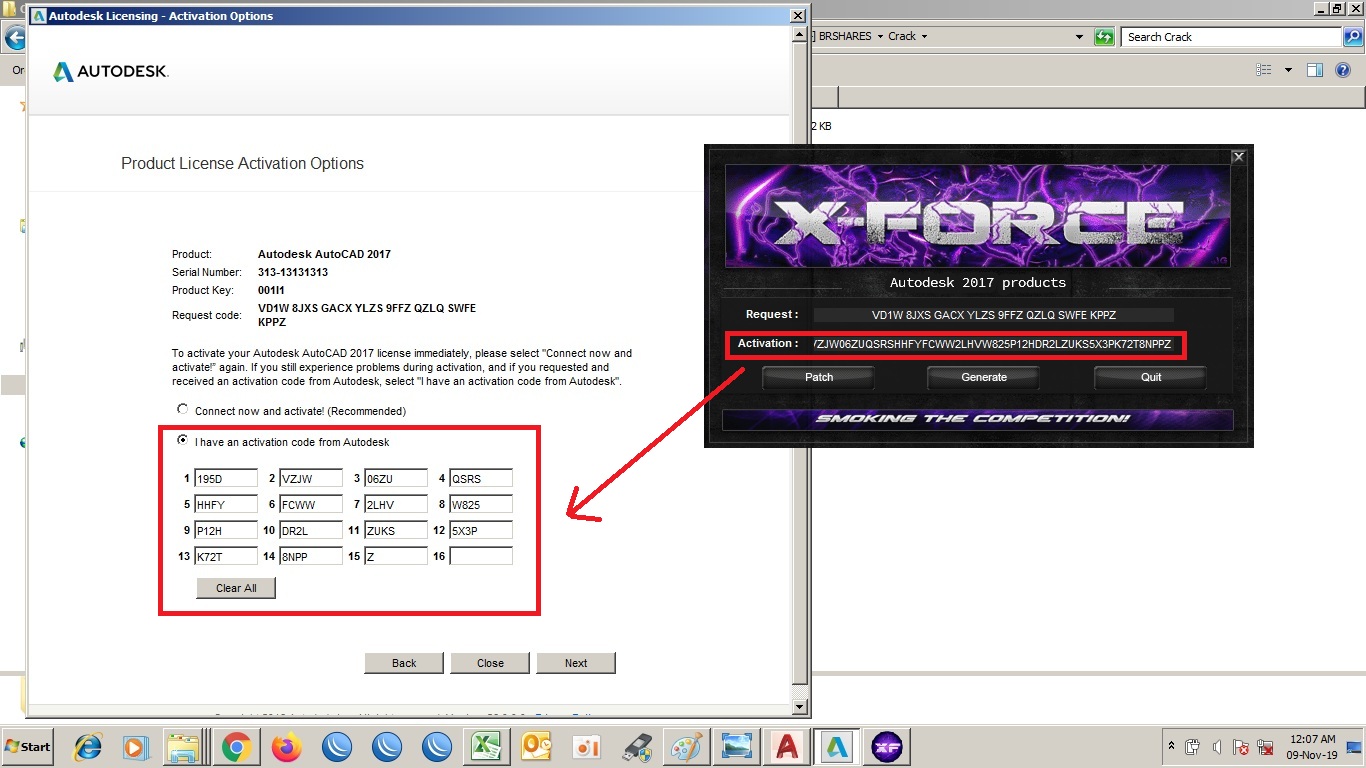The image size is (1366, 768).
Task: Open Paint from the taskbar
Action: coord(686,747)
